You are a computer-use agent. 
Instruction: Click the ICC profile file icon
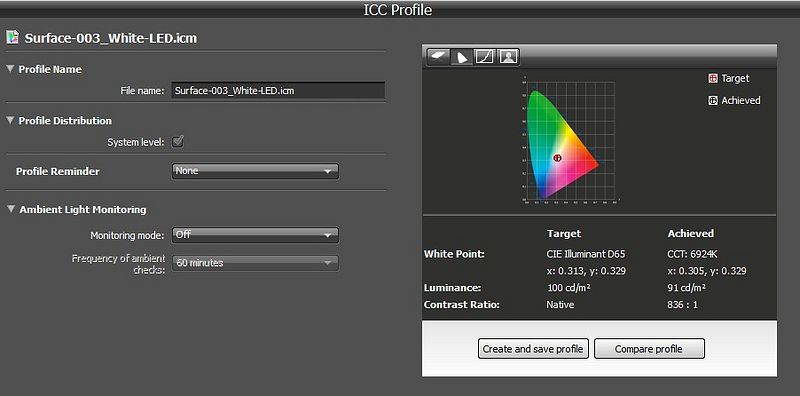tap(12, 38)
